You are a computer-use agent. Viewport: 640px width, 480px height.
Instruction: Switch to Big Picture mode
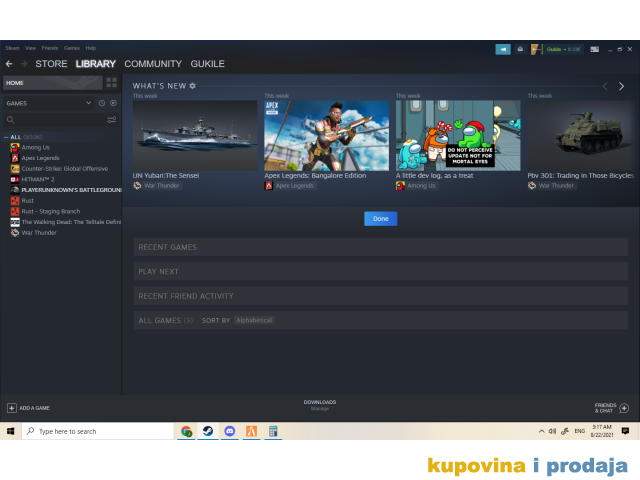coord(595,48)
